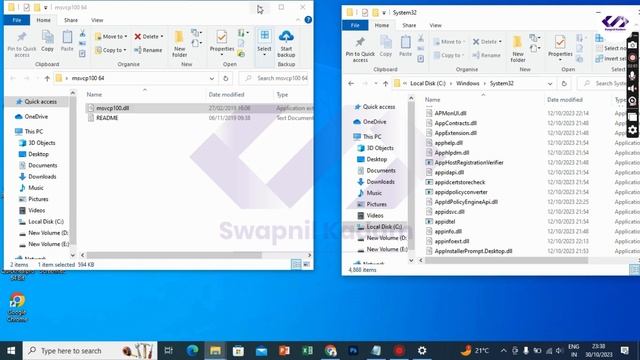Select This PC in System32 navigation pane

point(372,137)
